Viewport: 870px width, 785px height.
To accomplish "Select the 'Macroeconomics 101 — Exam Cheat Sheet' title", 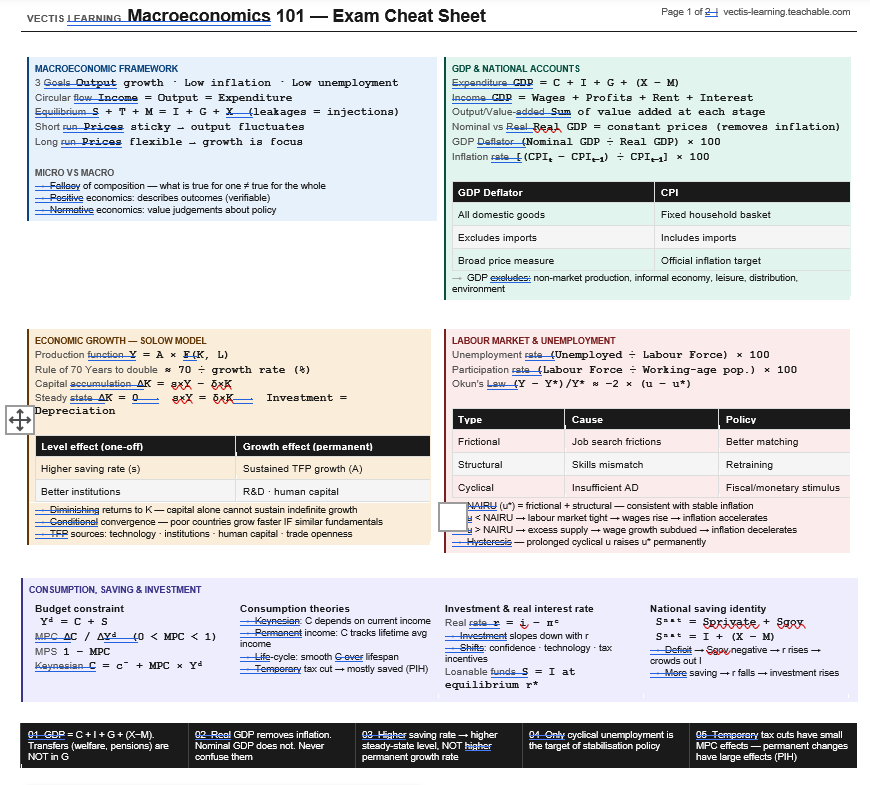I will coord(306,16).
